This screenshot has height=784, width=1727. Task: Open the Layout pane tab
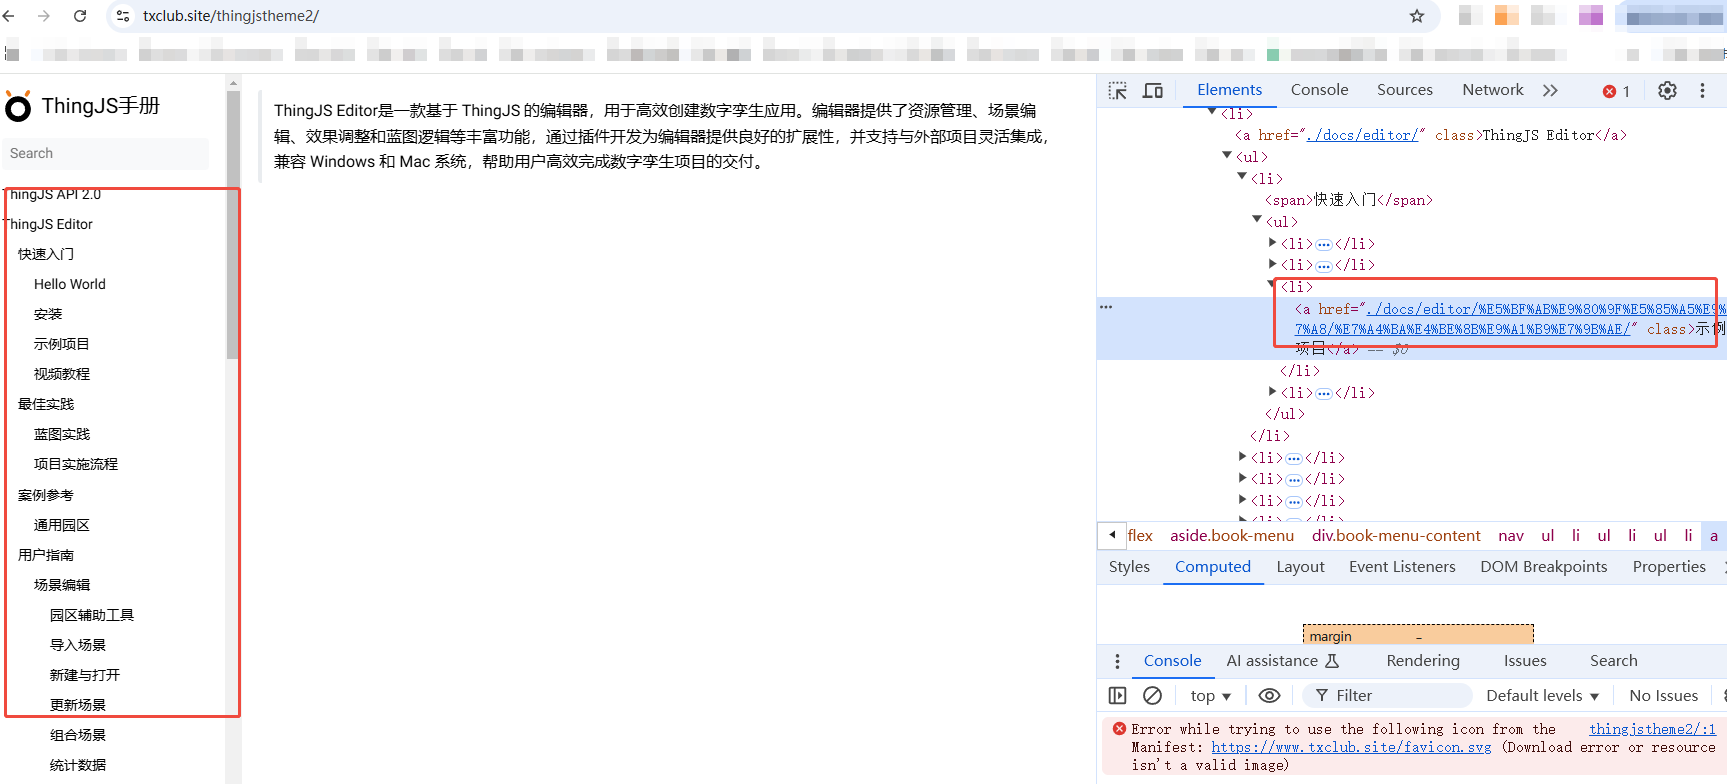[x=1300, y=567]
